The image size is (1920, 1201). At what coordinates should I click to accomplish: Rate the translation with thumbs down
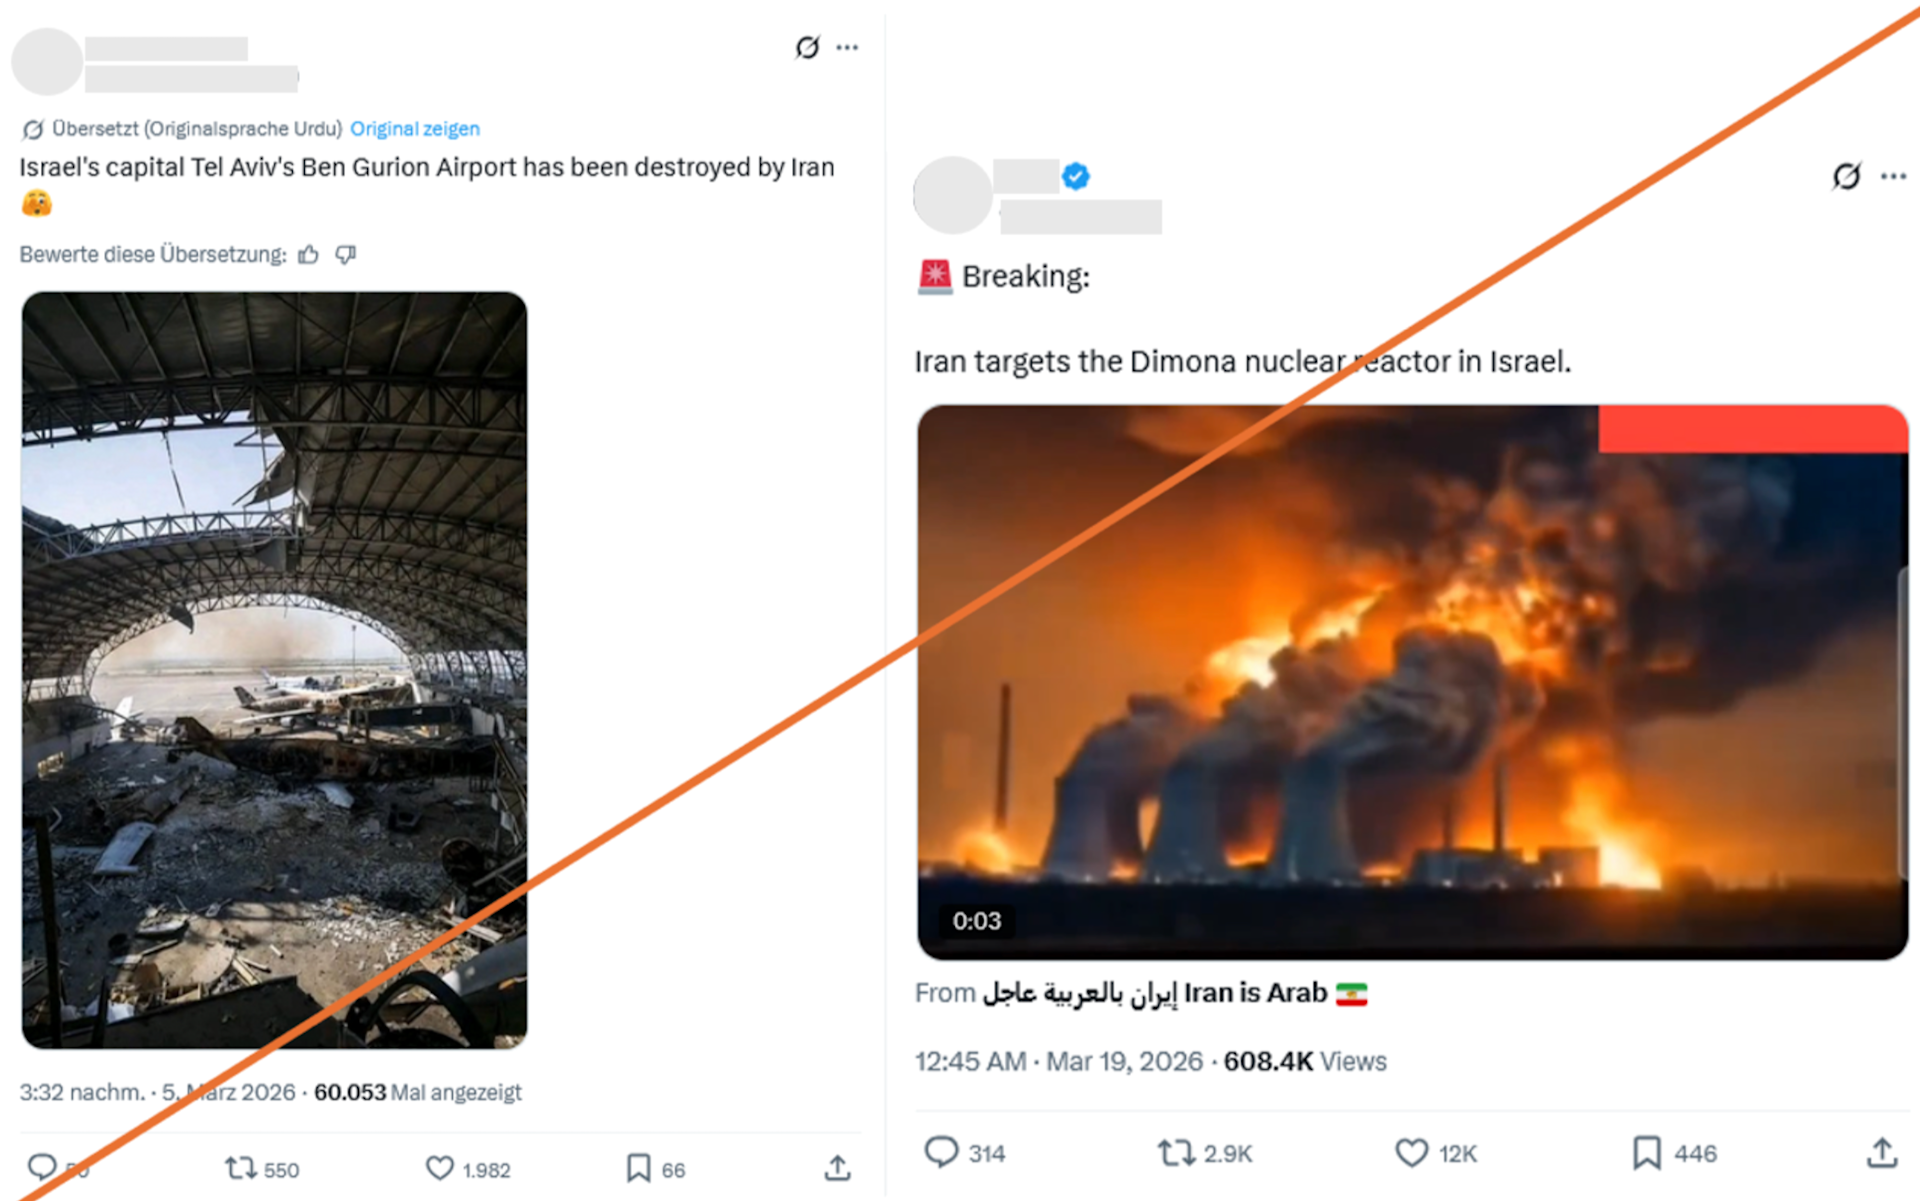(x=346, y=255)
